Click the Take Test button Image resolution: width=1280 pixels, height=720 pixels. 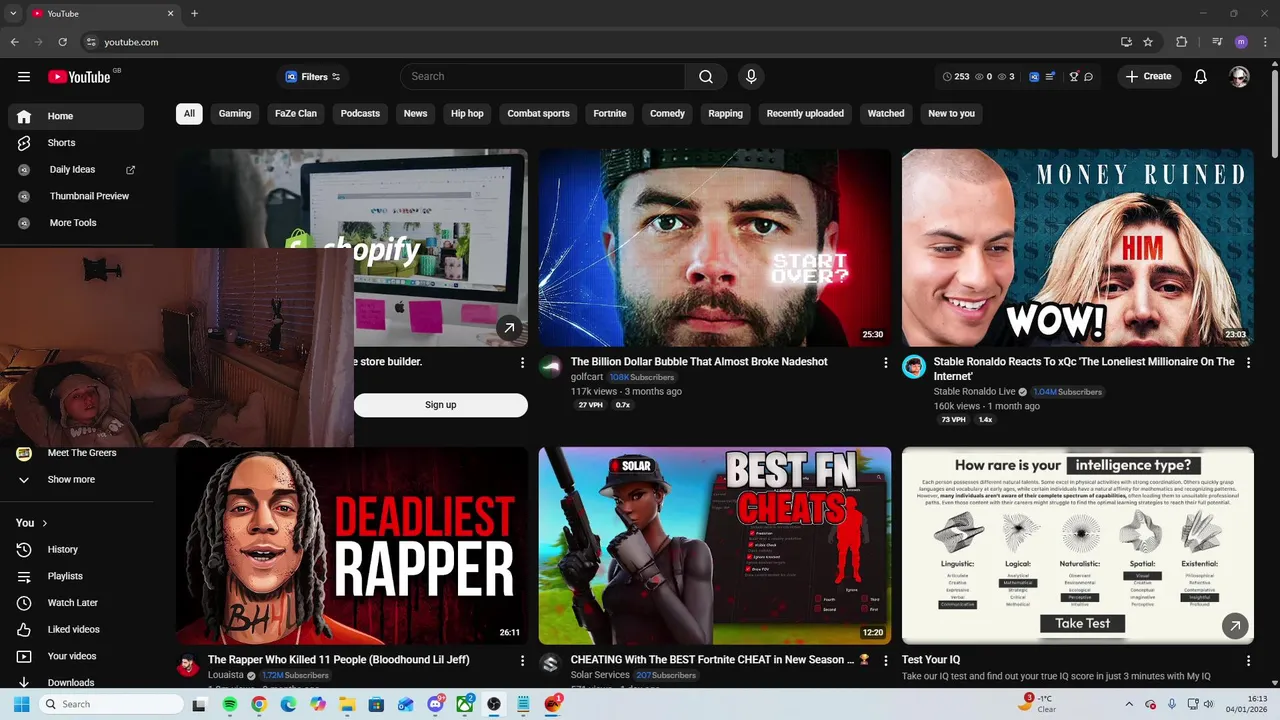point(1082,623)
